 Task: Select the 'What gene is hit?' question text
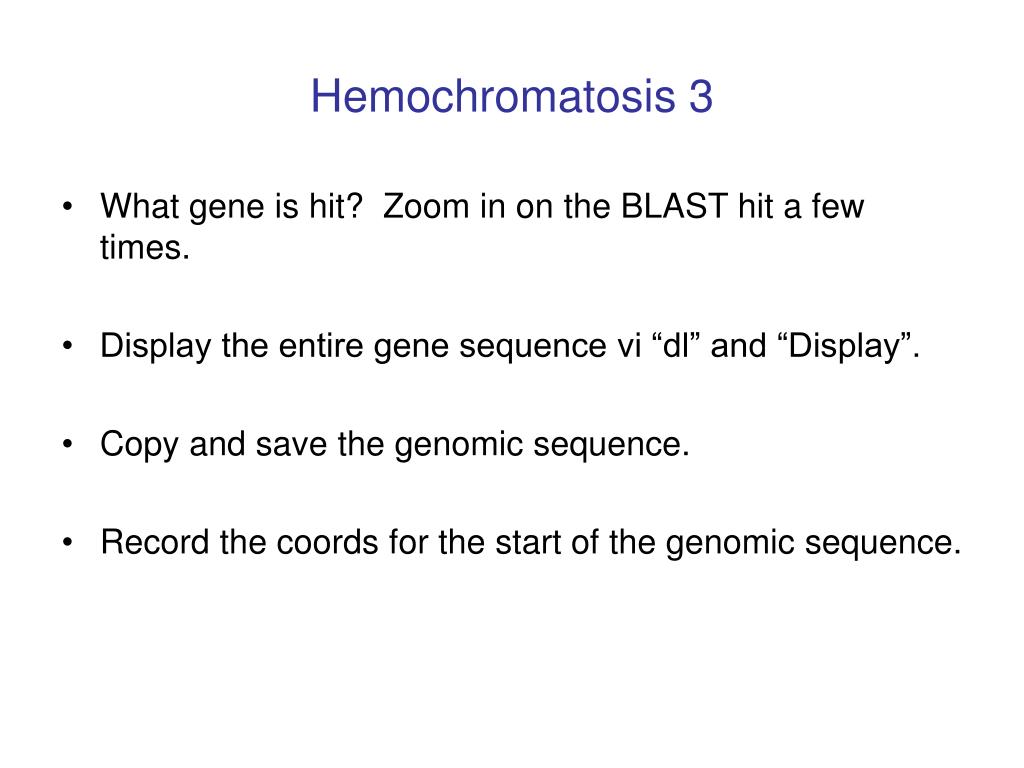pyautogui.click(x=231, y=207)
